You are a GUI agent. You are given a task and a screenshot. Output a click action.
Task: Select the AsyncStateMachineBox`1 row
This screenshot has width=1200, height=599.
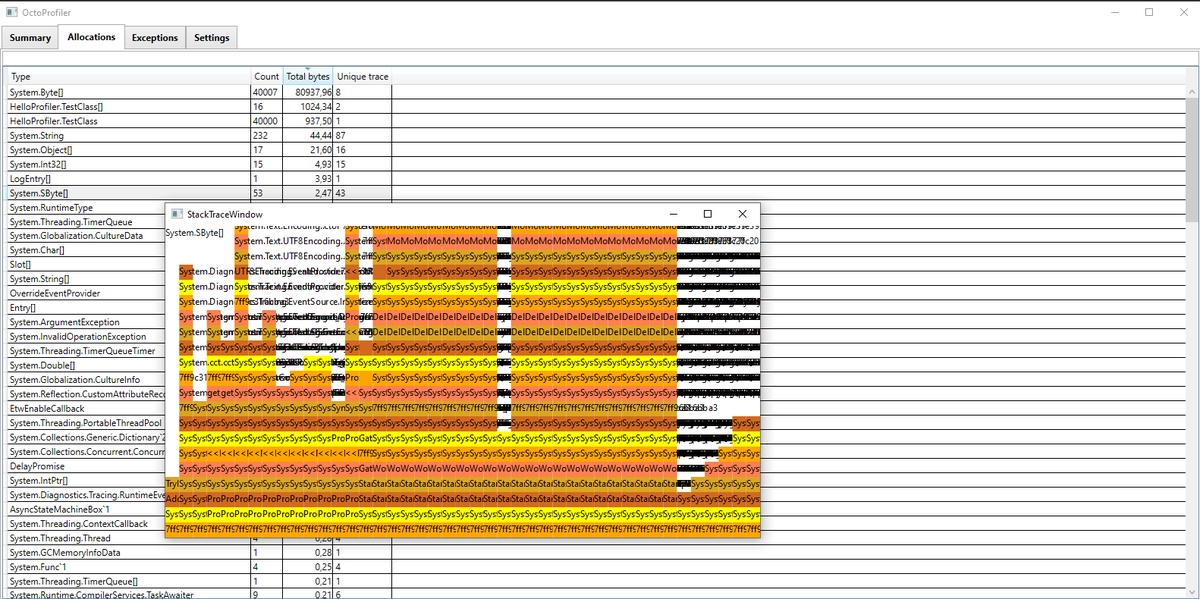point(85,510)
